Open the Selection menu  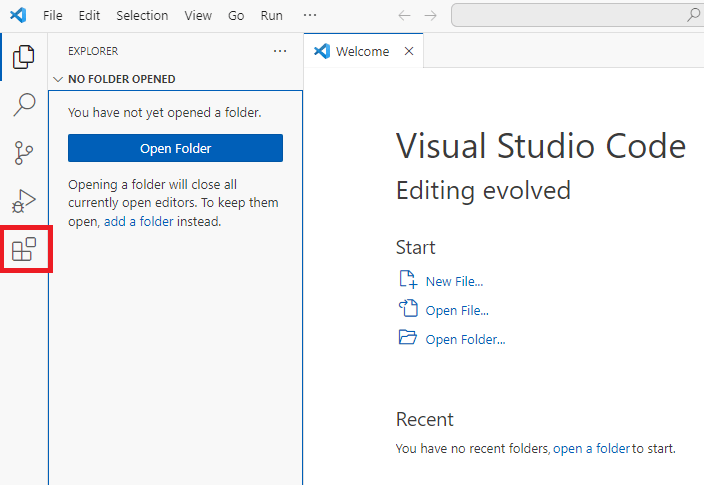(x=142, y=16)
